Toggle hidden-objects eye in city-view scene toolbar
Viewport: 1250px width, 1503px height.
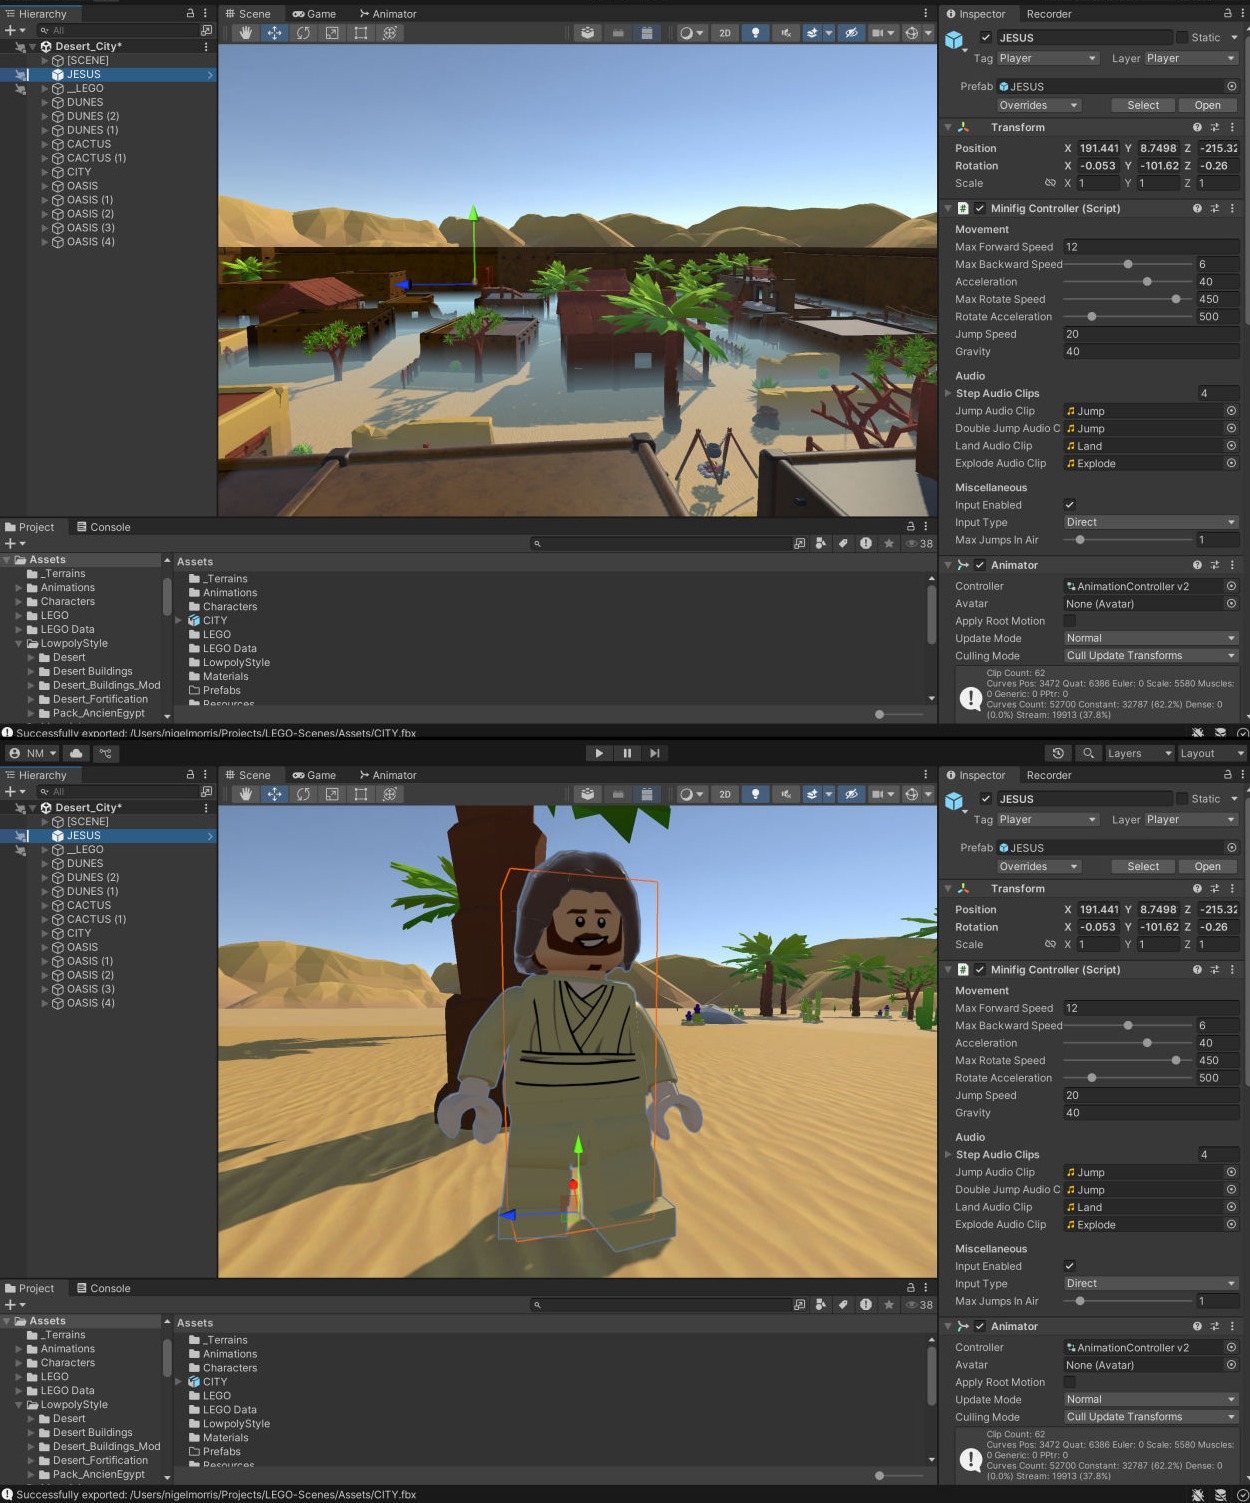coord(851,33)
